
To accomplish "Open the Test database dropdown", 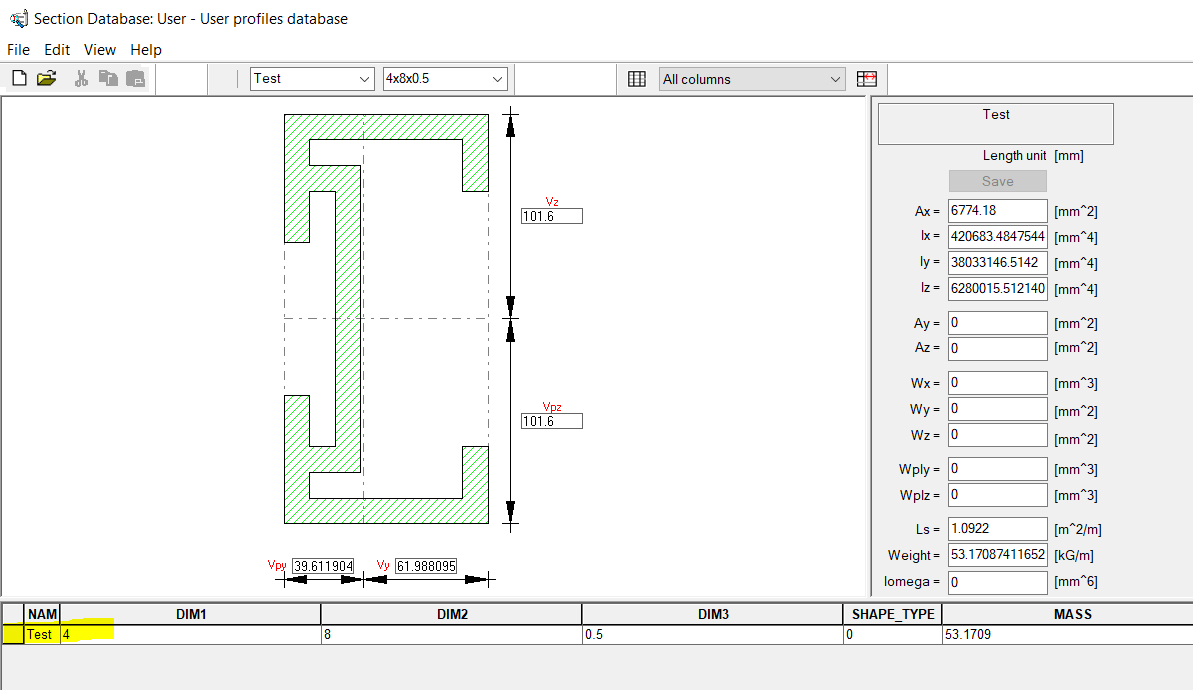I will (363, 78).
